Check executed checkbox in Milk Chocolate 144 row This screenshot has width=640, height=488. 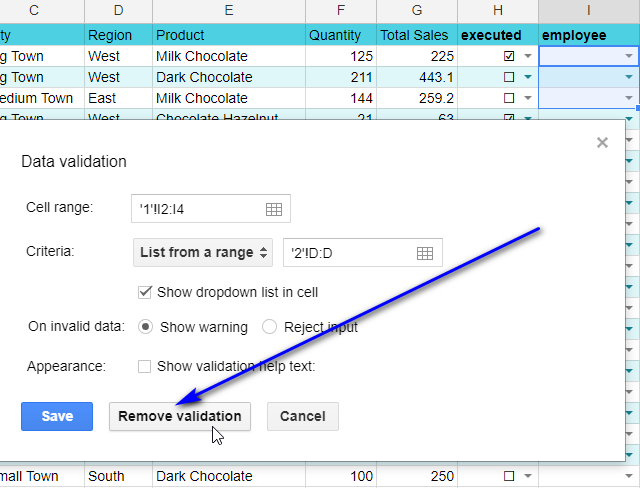pos(509,98)
